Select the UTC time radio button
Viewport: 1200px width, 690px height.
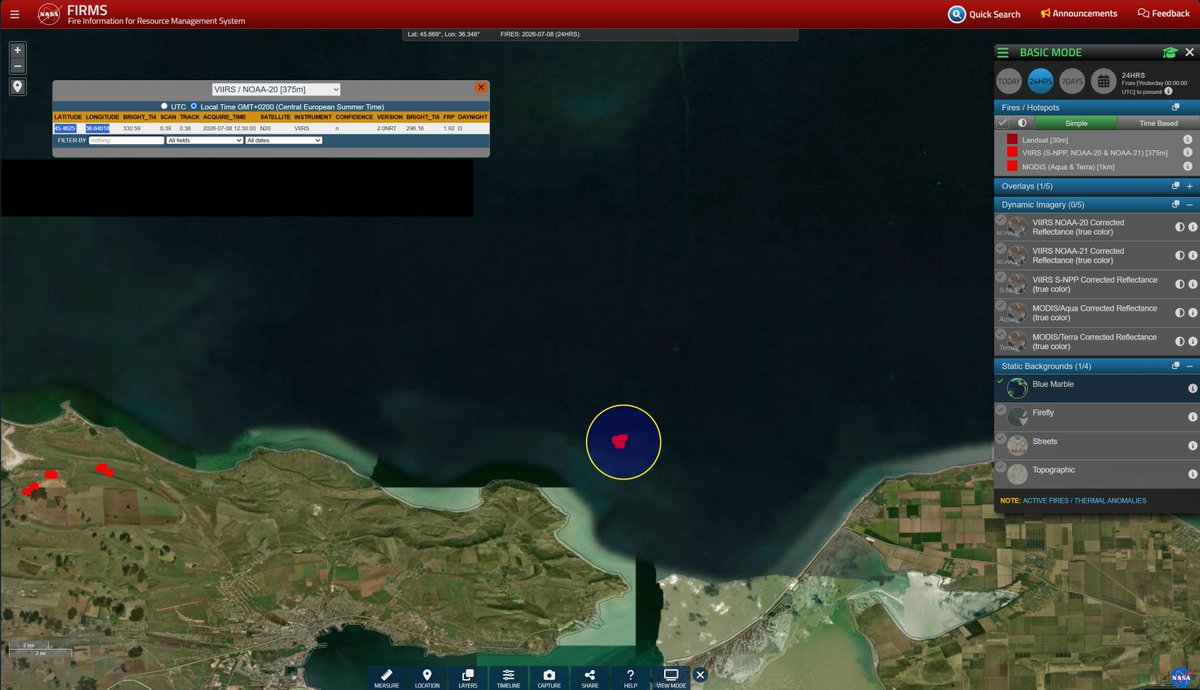(164, 106)
